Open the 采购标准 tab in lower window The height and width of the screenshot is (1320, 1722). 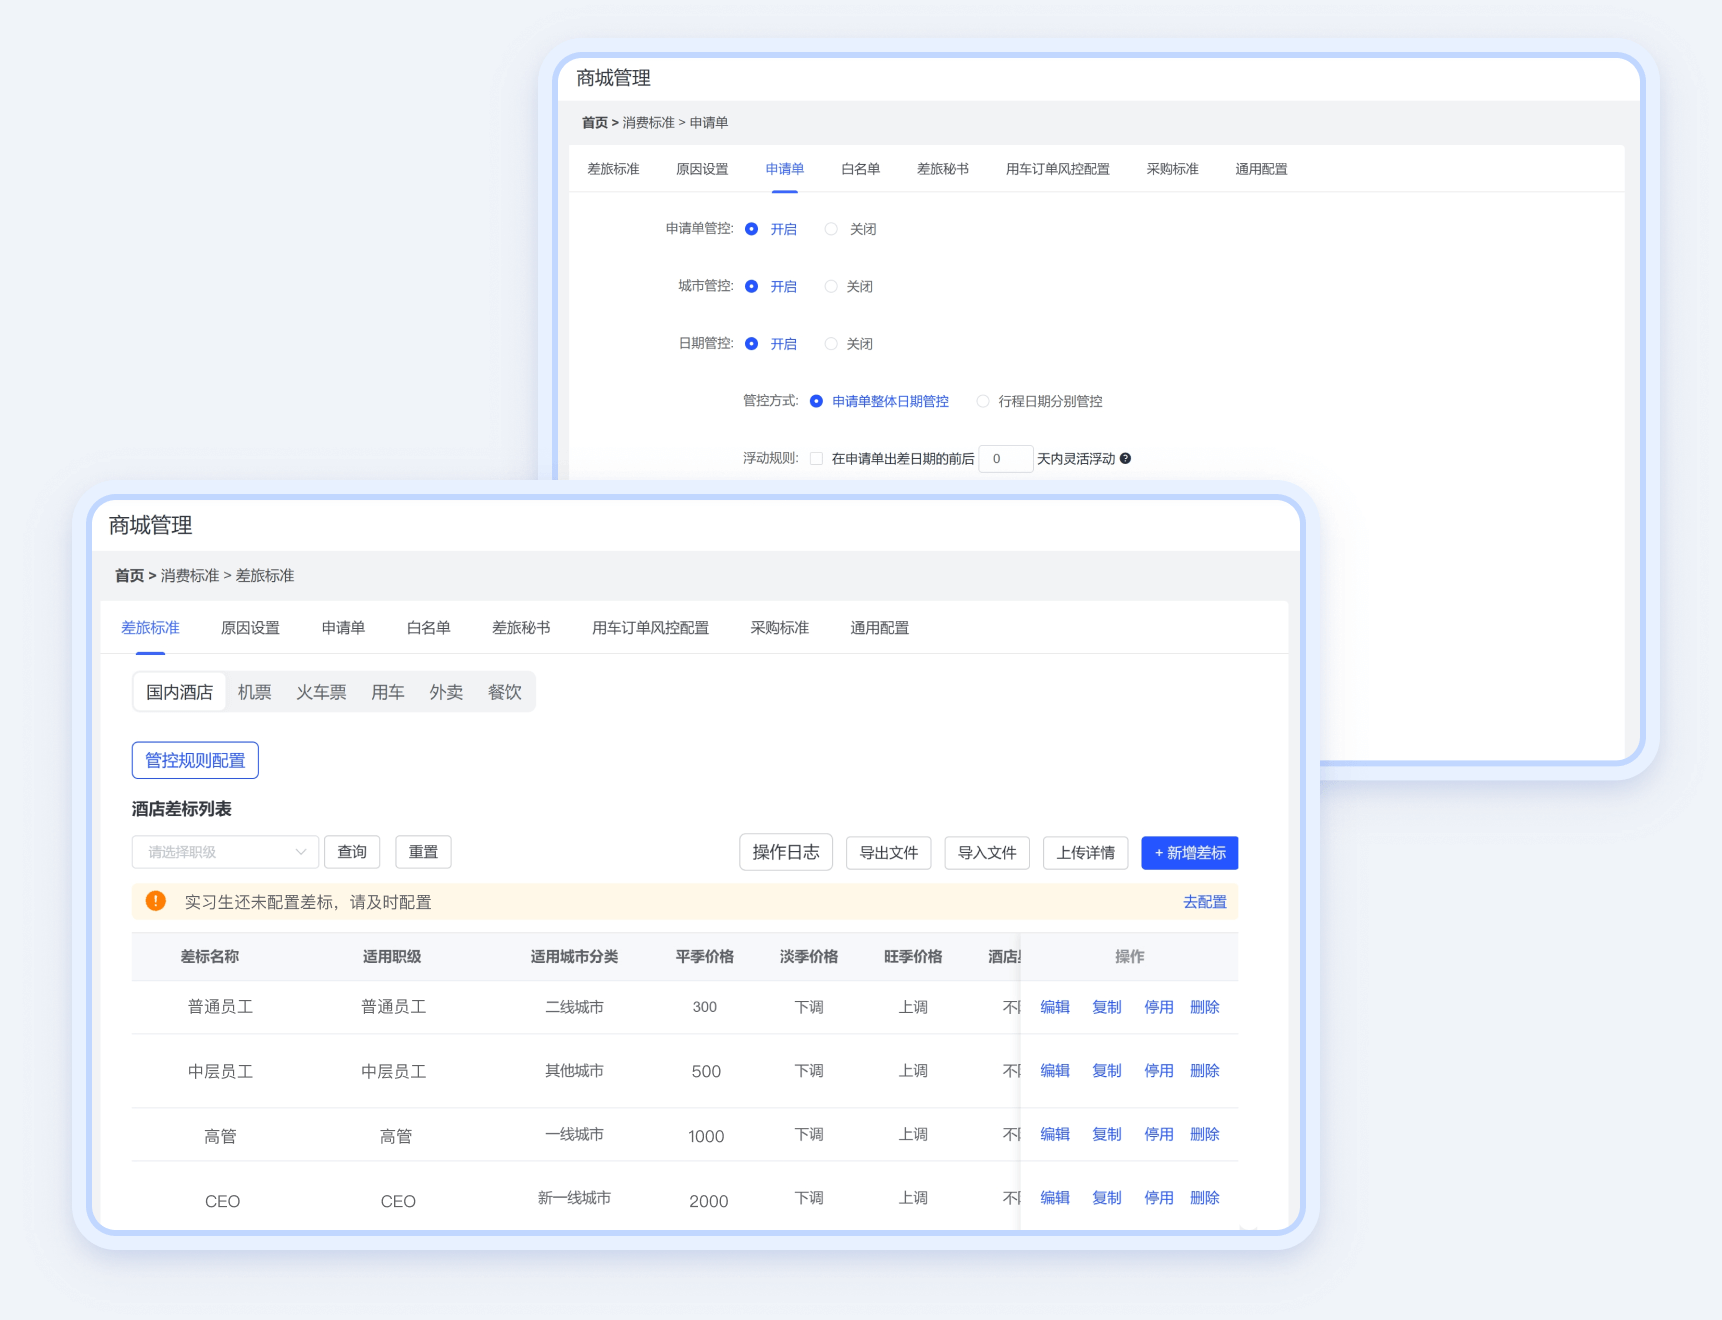(779, 628)
